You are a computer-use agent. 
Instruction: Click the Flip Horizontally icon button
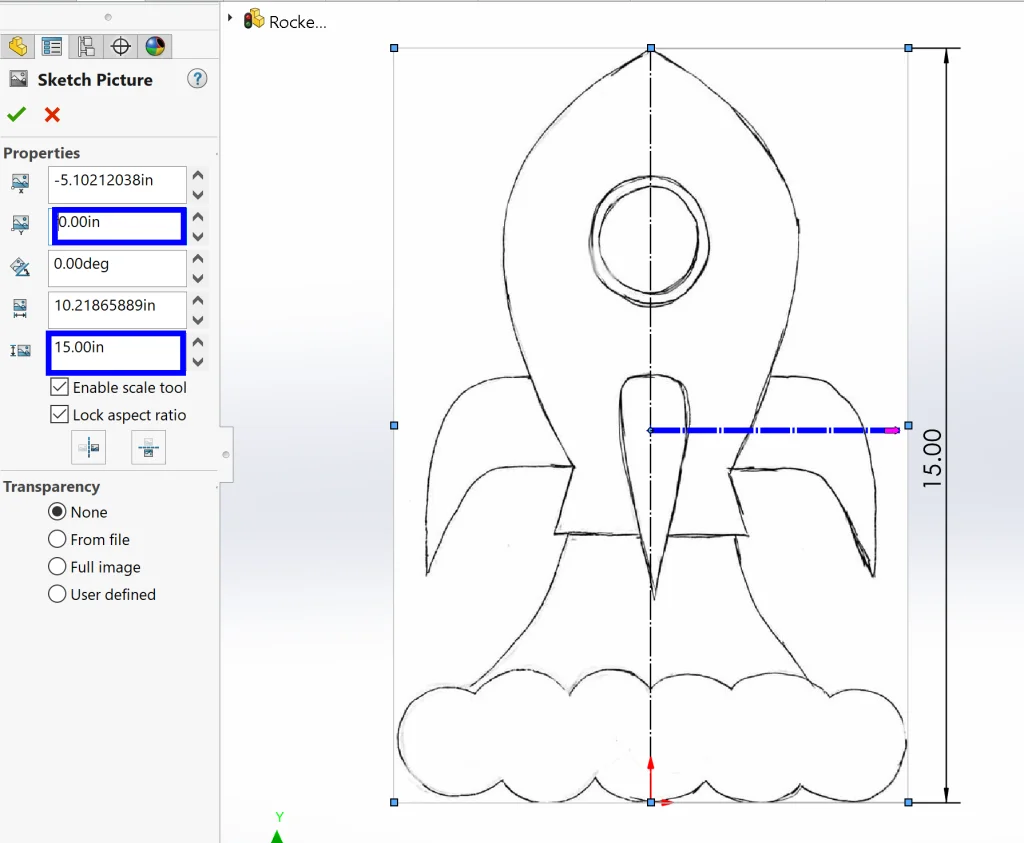click(89, 448)
